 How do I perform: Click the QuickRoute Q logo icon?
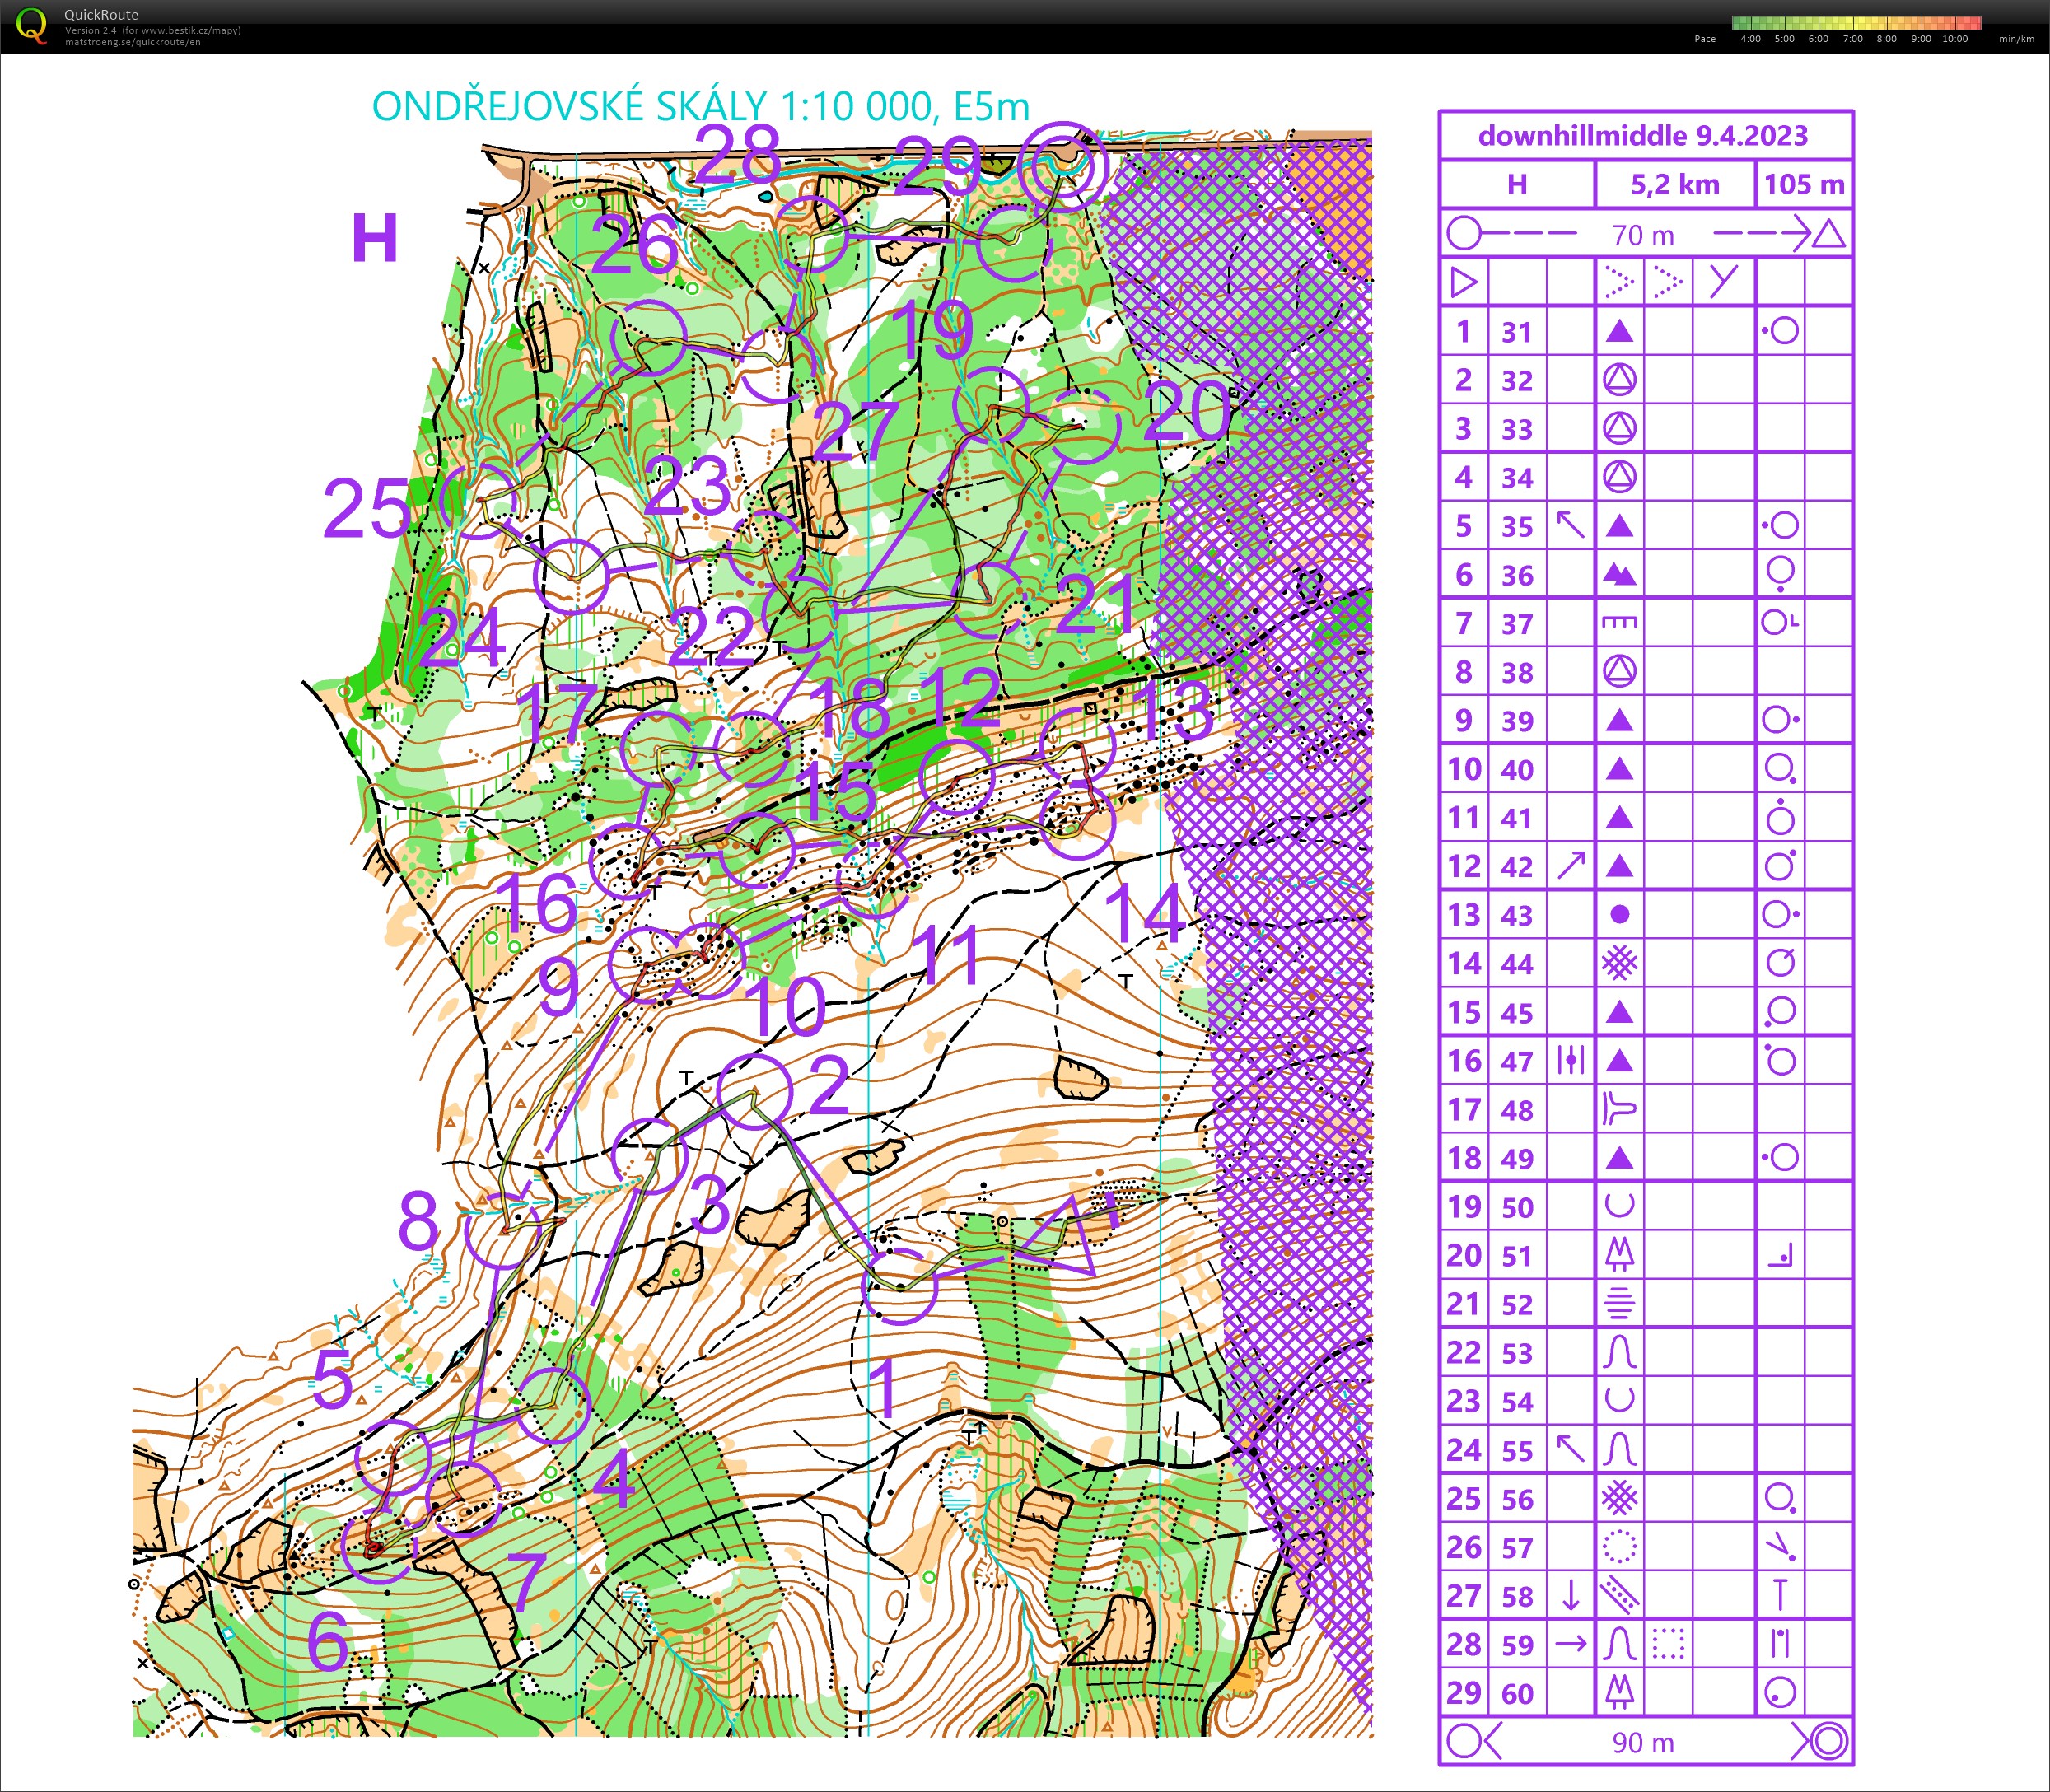(32, 26)
